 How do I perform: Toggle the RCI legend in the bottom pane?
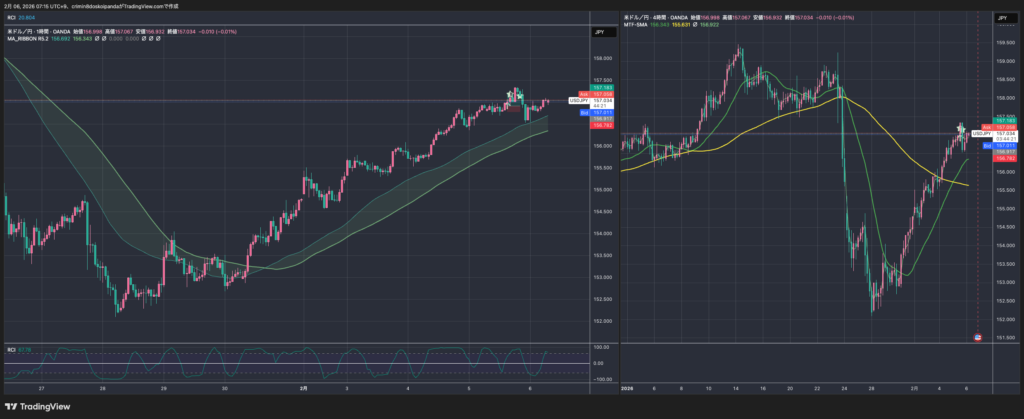(x=11, y=349)
